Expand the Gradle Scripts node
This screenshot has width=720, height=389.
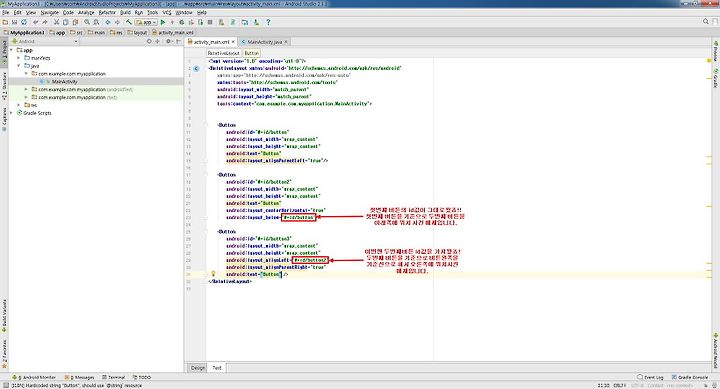coord(11,113)
